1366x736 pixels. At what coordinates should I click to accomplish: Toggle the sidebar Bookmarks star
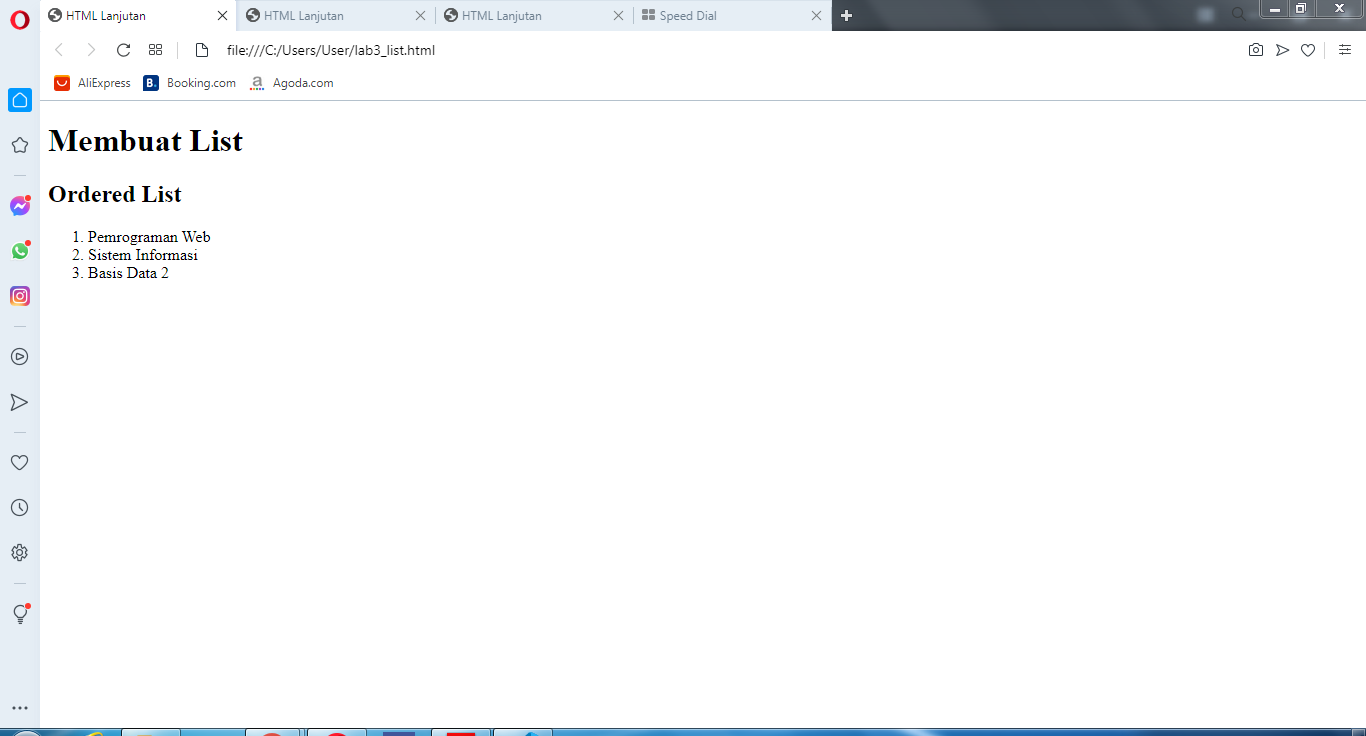[20, 145]
